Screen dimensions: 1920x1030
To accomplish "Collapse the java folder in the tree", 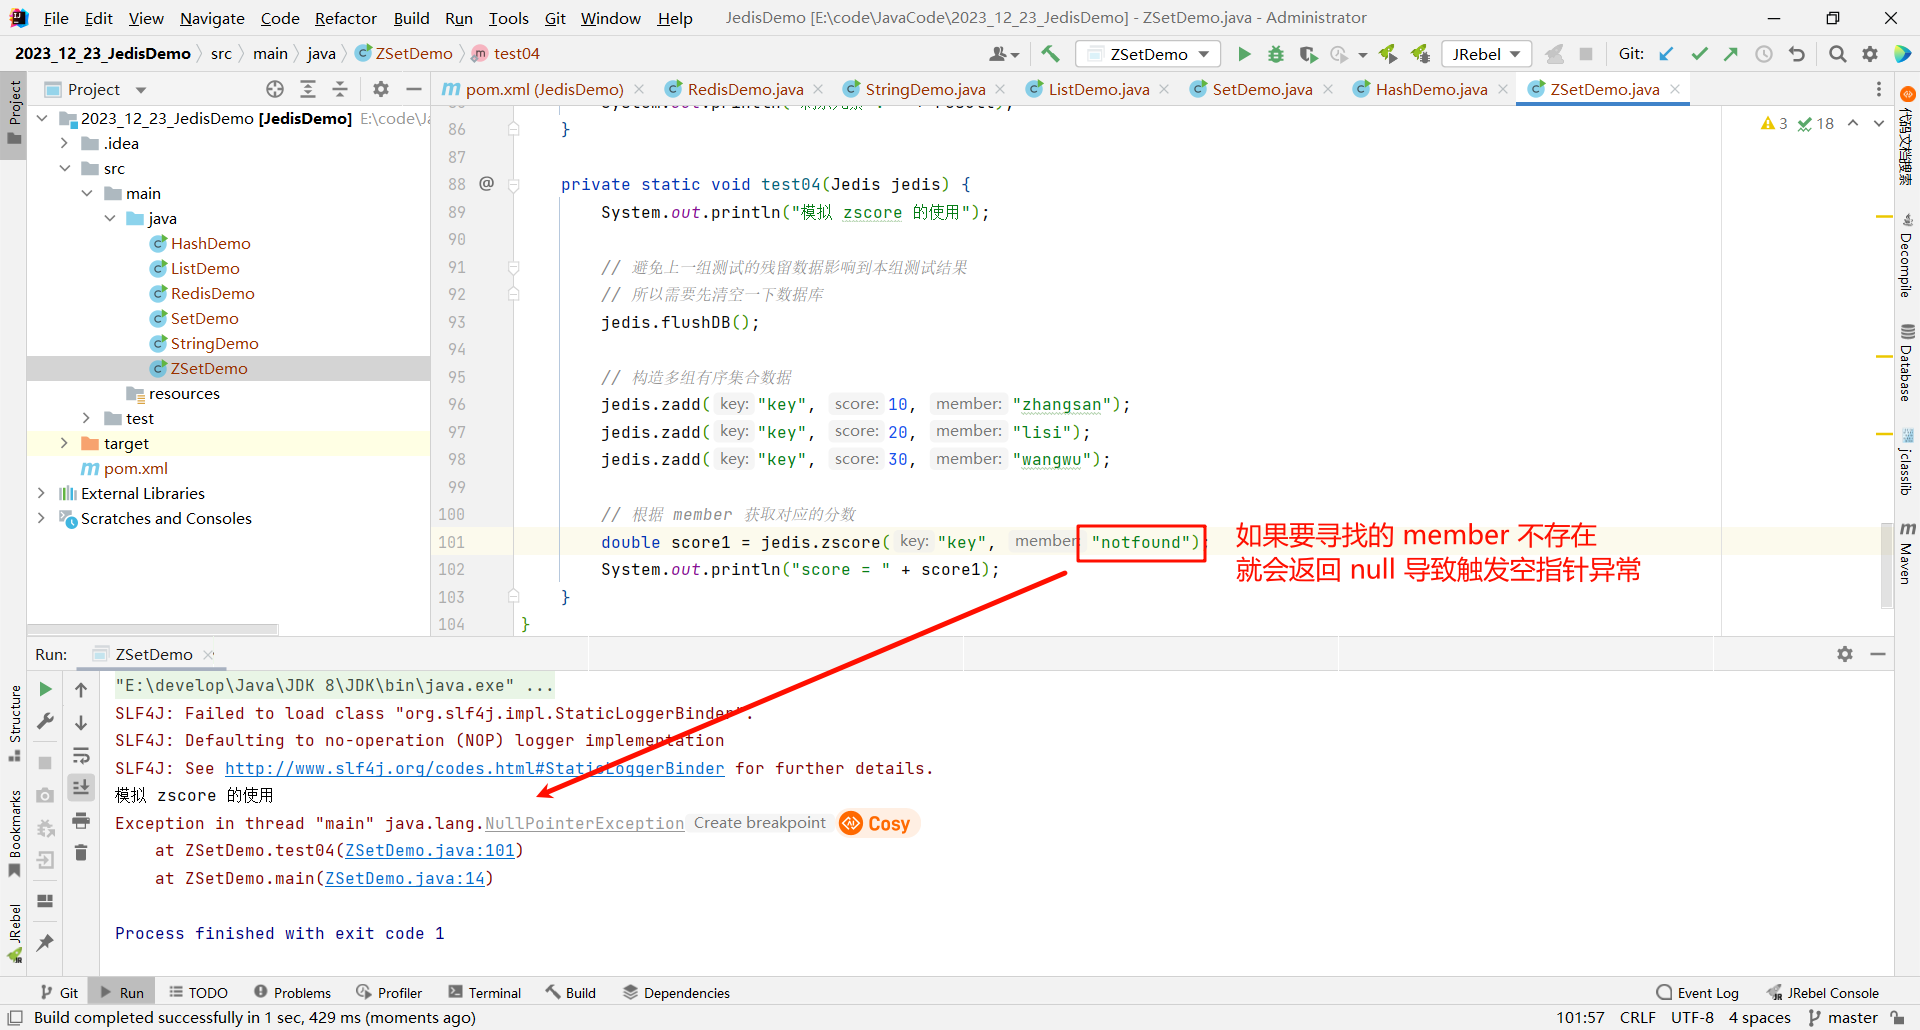I will point(110,218).
